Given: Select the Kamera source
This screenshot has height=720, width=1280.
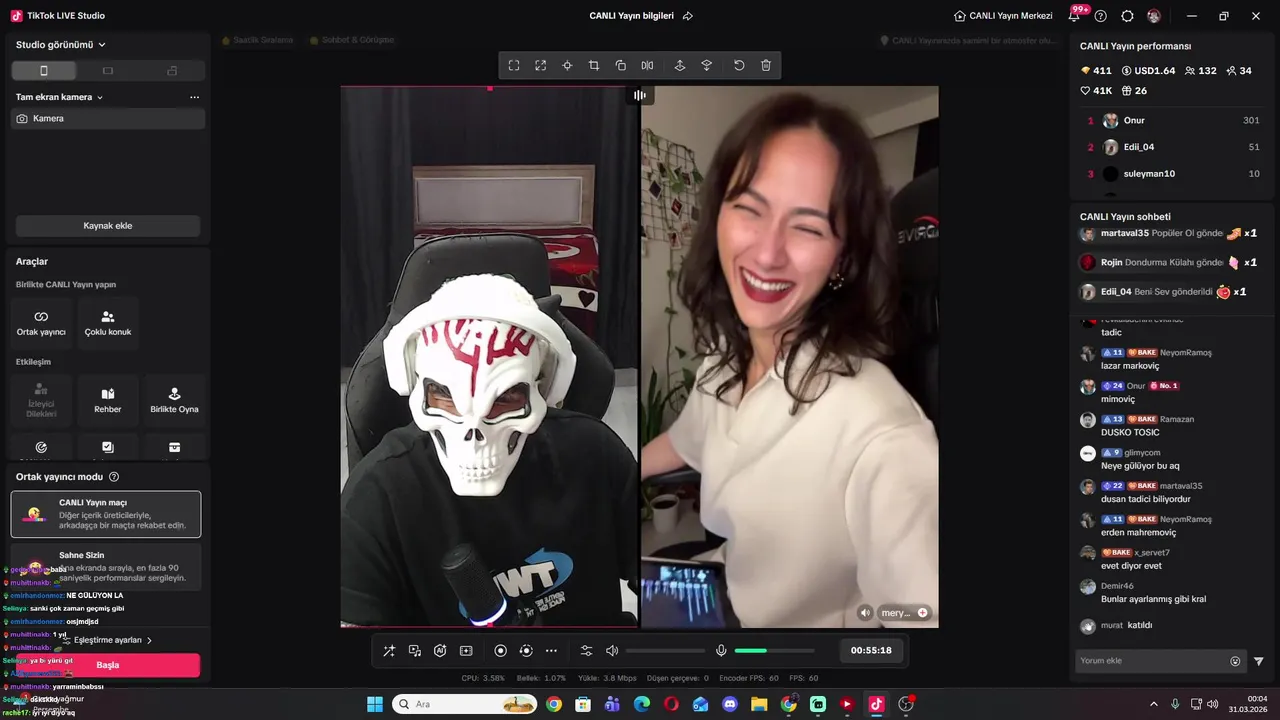Looking at the screenshot, I should pos(108,118).
